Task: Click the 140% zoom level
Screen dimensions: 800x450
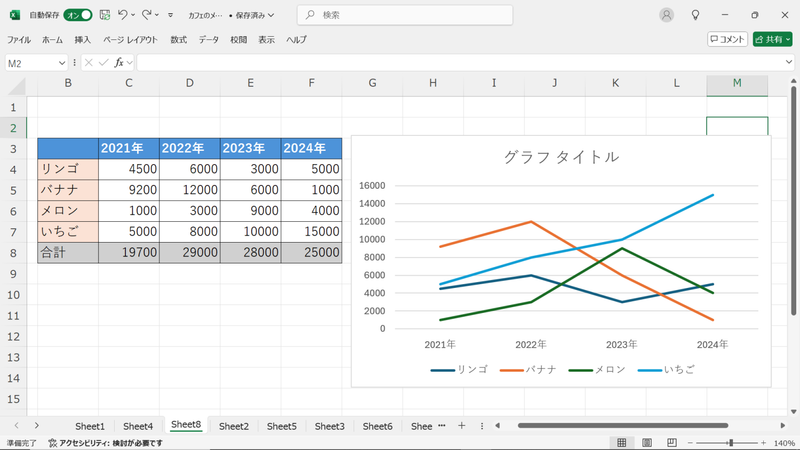Action: [784, 443]
